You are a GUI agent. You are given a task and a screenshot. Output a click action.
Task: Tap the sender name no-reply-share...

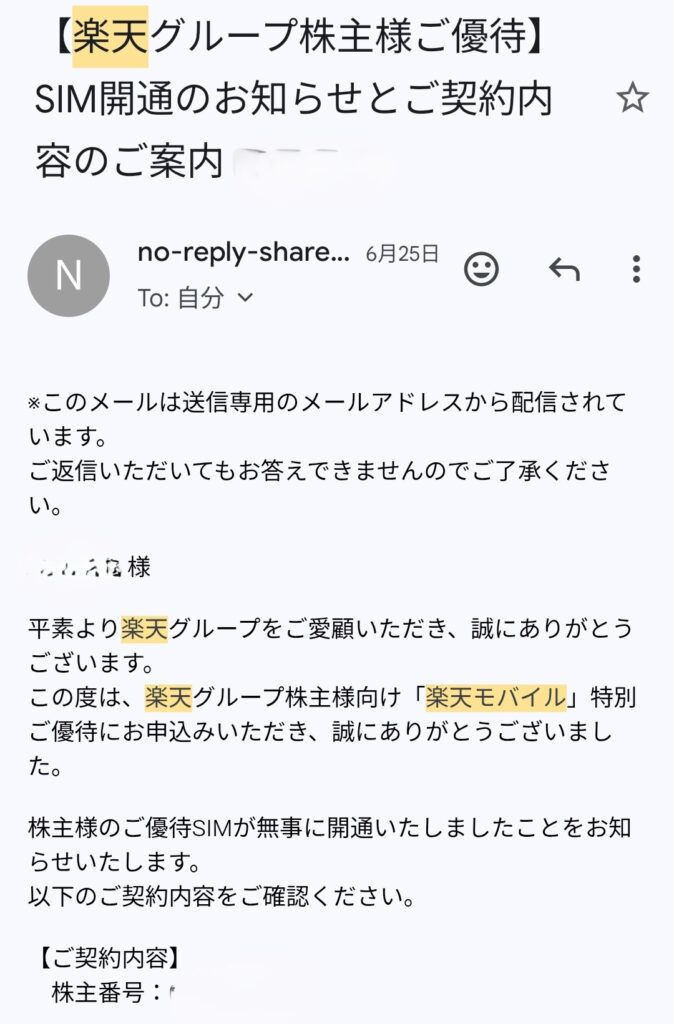(x=244, y=252)
